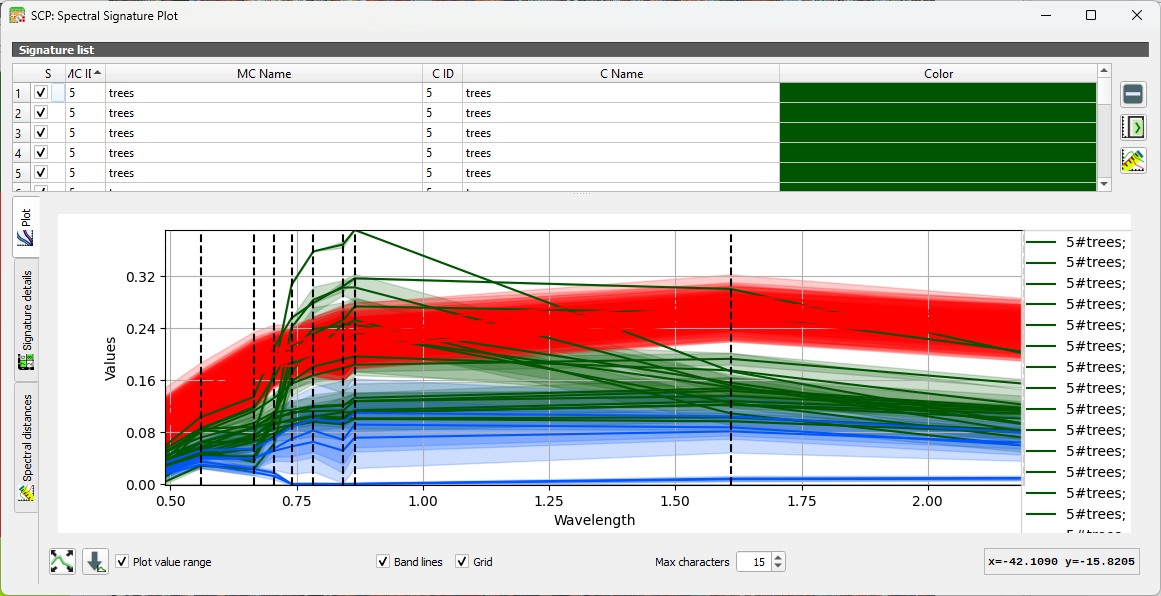Click the calculate spectral distances icon
Image resolution: width=1161 pixels, height=596 pixels.
[x=1133, y=160]
